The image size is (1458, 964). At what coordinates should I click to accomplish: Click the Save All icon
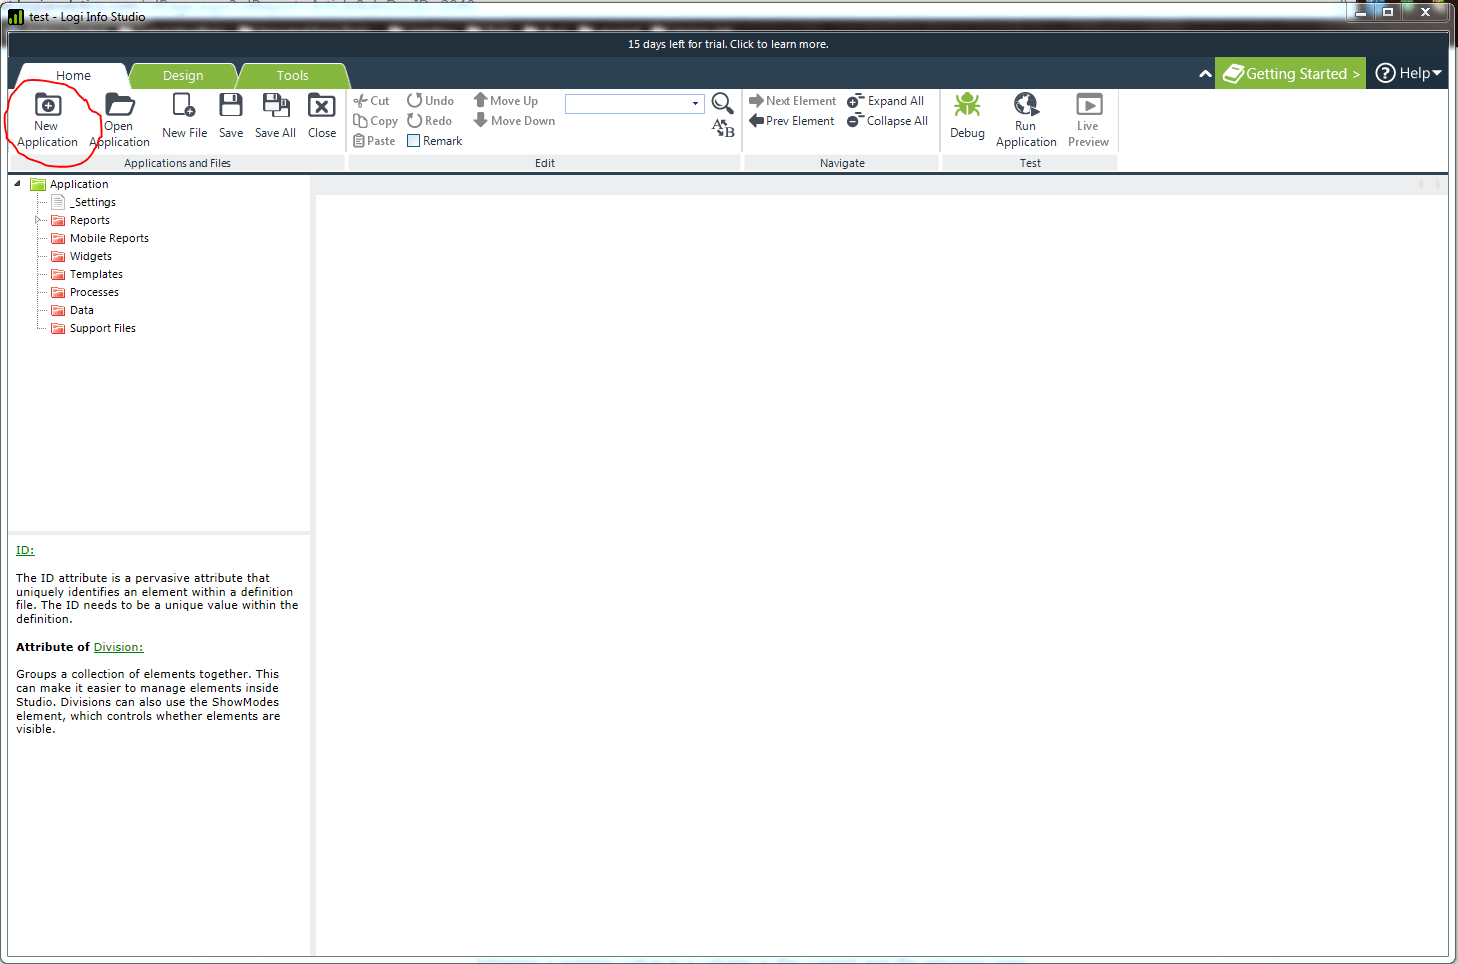(x=275, y=106)
